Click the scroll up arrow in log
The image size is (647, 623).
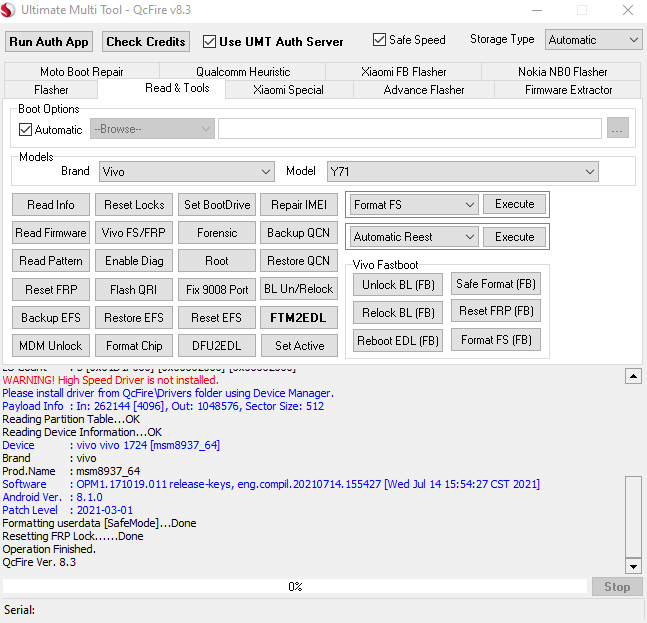pos(633,376)
